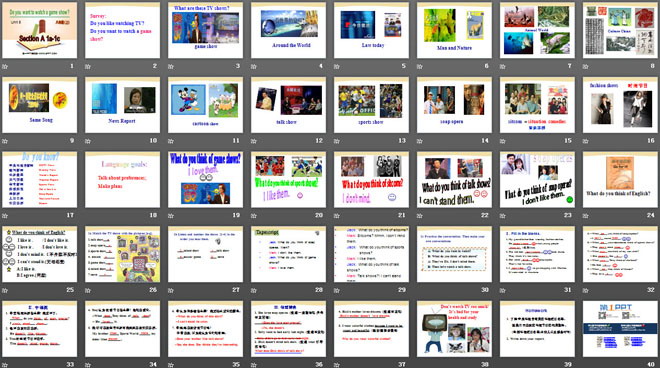Click the star icon beneath slide 40
Viewport: 660px width, 368px height.
coord(585,365)
